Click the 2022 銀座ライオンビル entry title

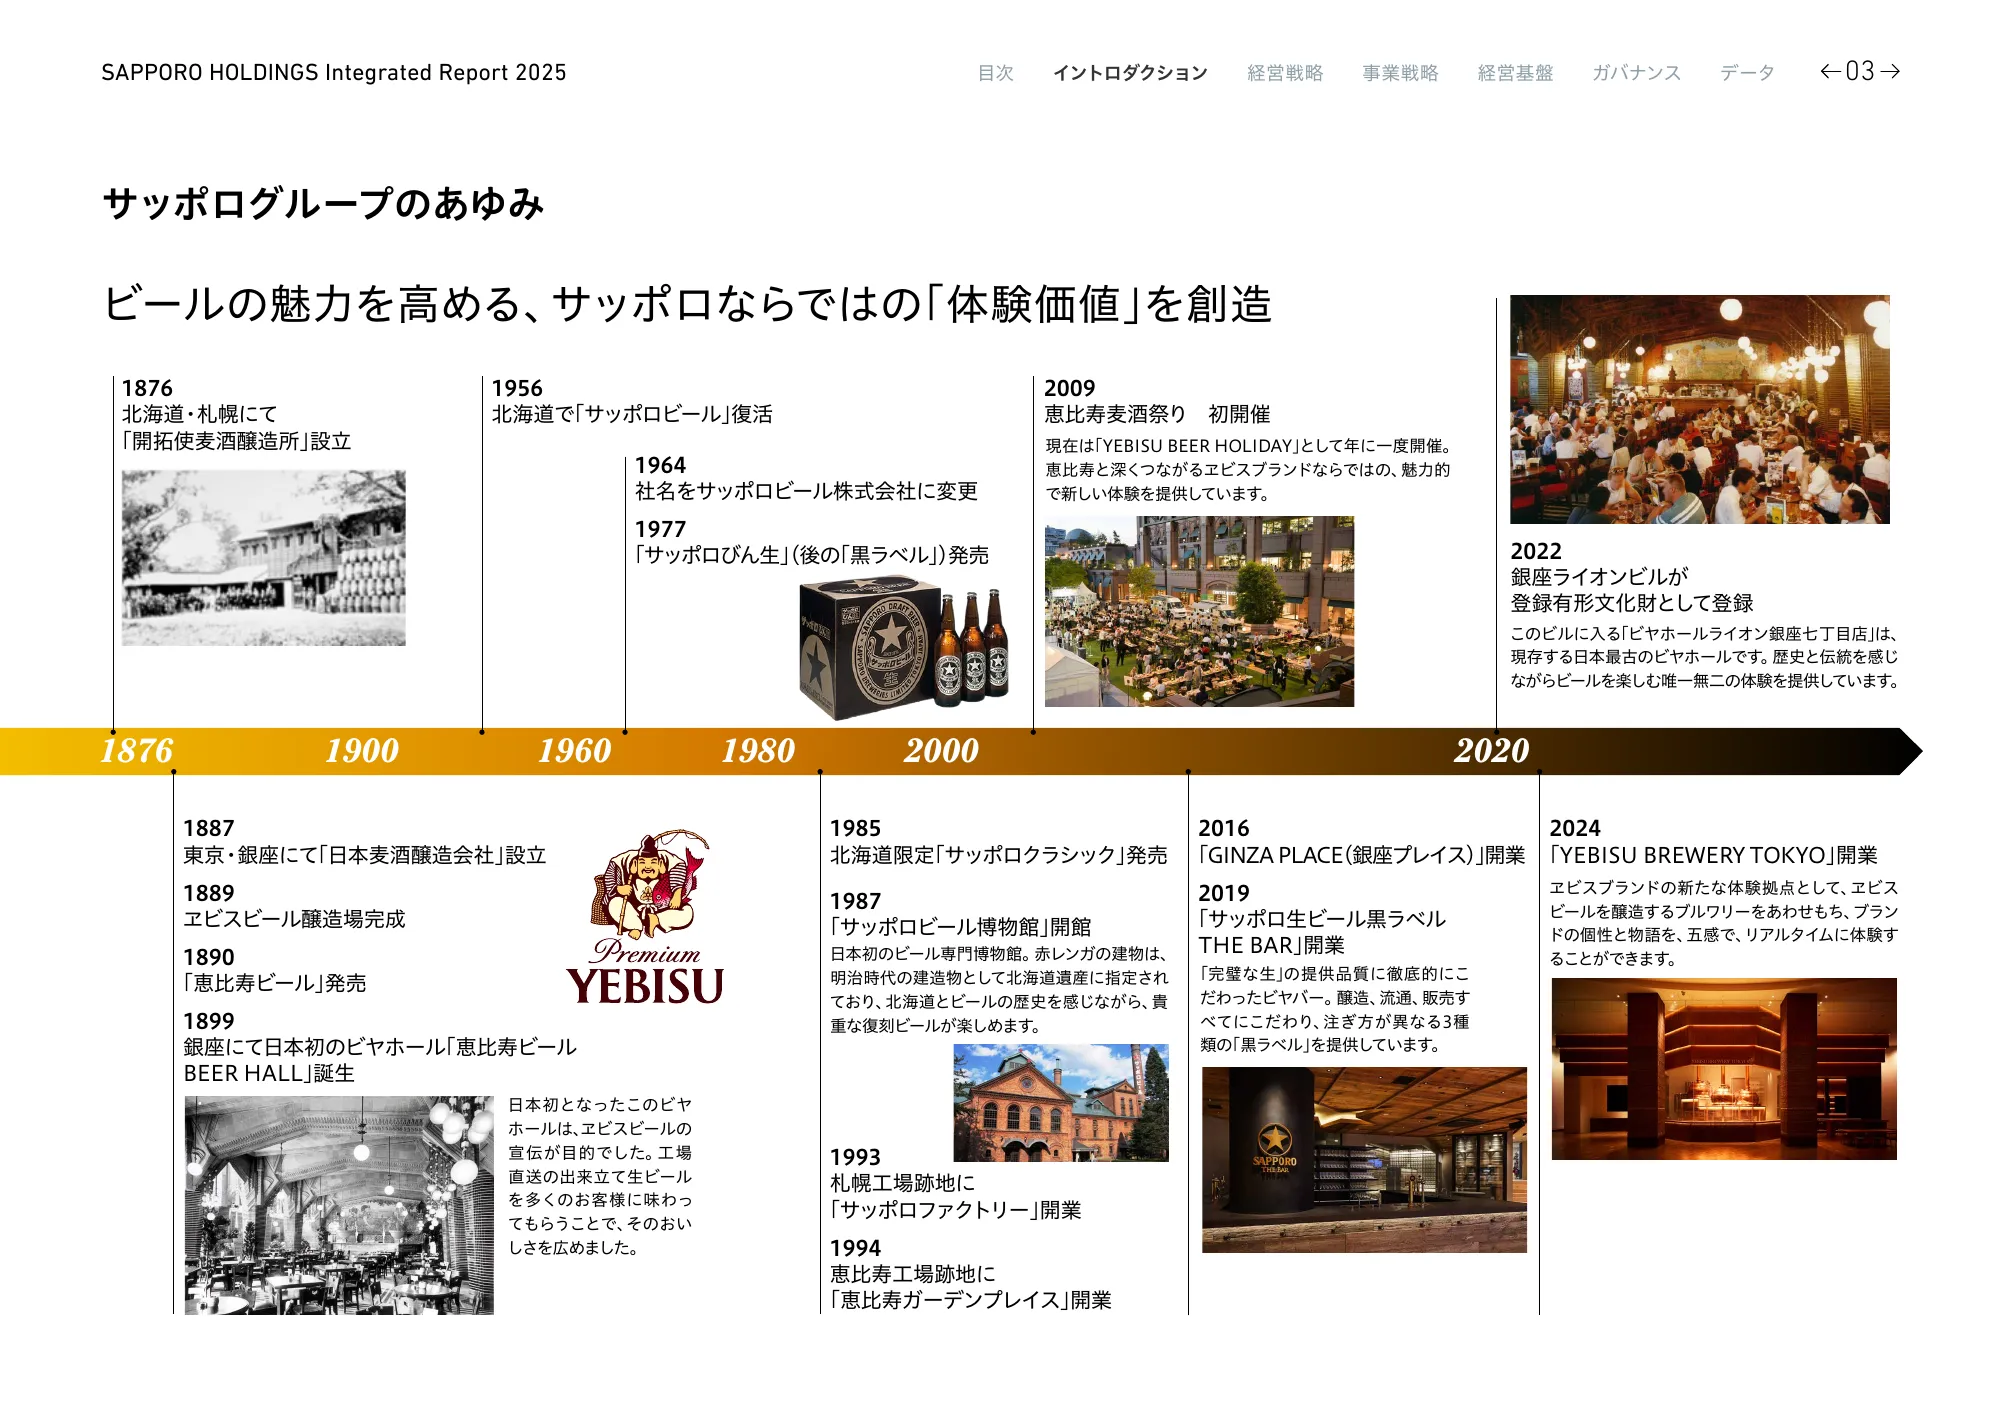click(1632, 577)
